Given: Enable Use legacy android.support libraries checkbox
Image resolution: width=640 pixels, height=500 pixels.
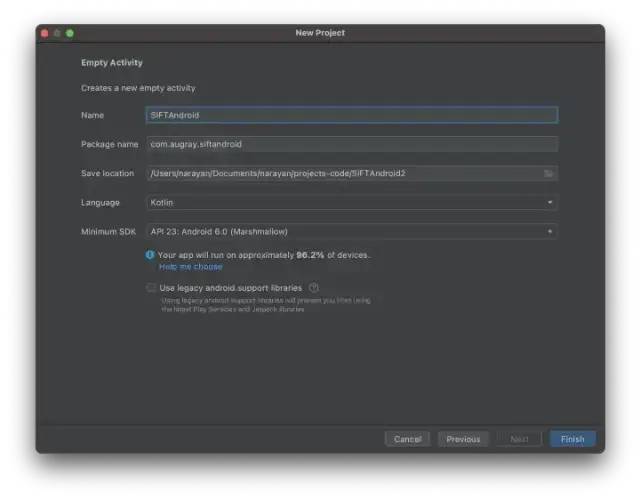Looking at the screenshot, I should (151, 288).
